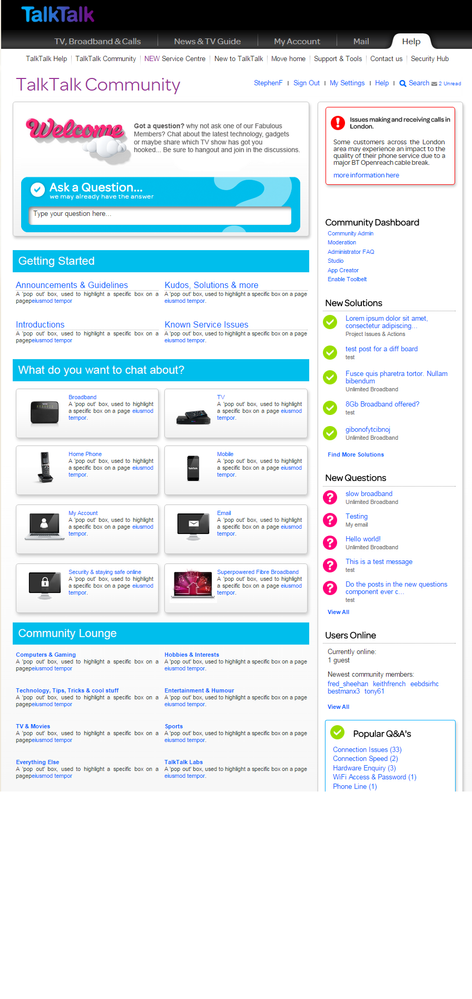The height and width of the screenshot is (999, 472).
Task: Click the TV set-top box image
Action: [194, 415]
